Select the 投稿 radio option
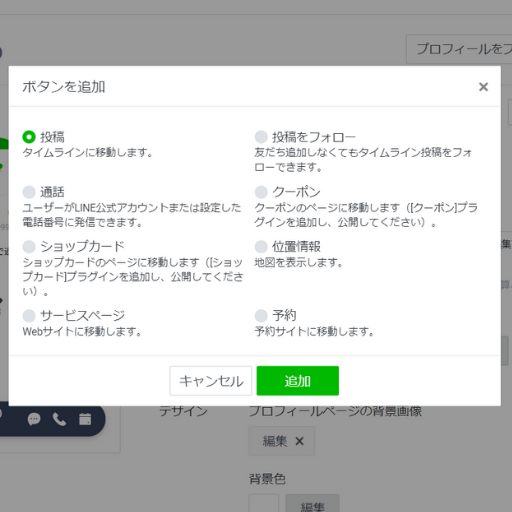The image size is (512, 512). click(29, 137)
